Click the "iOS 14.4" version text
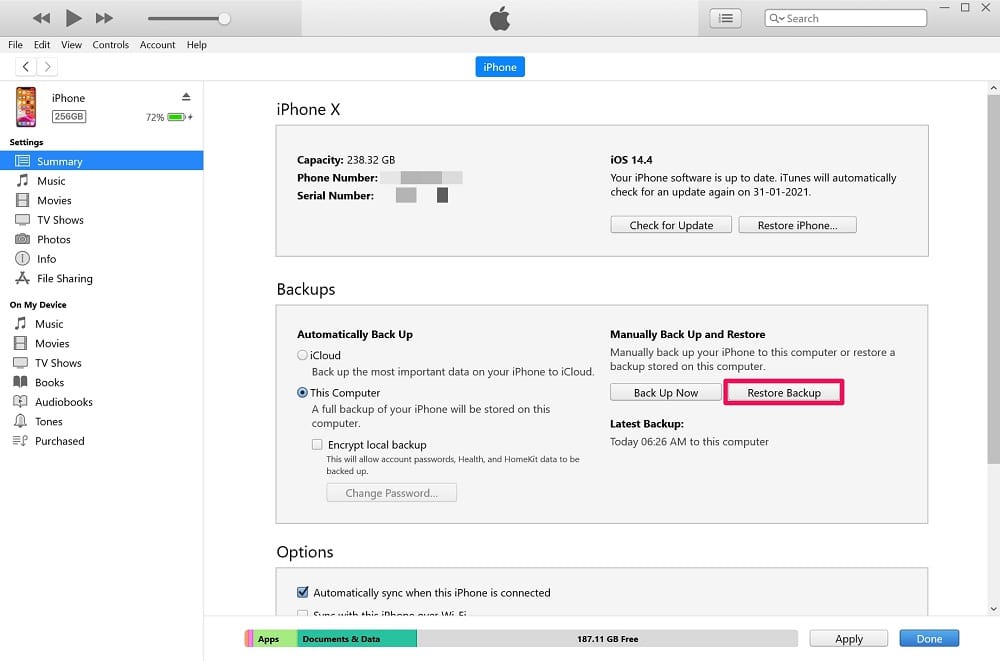1000x661 pixels. 631,160
